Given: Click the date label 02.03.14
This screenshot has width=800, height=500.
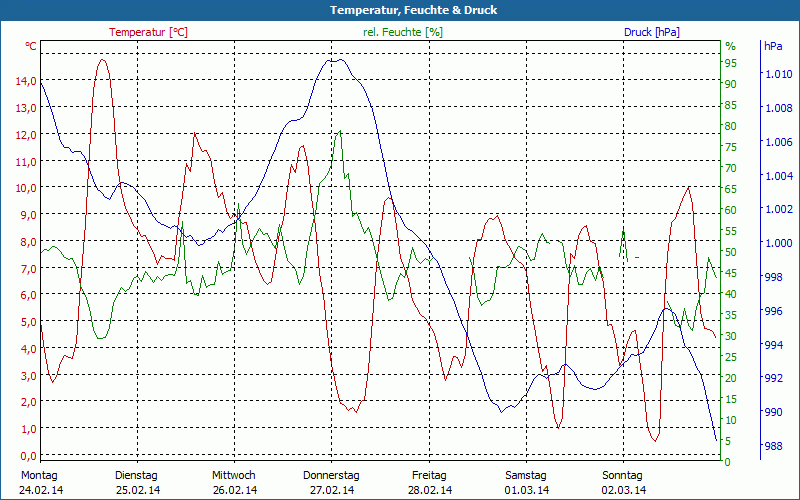Looking at the screenshot, I should [x=624, y=490].
